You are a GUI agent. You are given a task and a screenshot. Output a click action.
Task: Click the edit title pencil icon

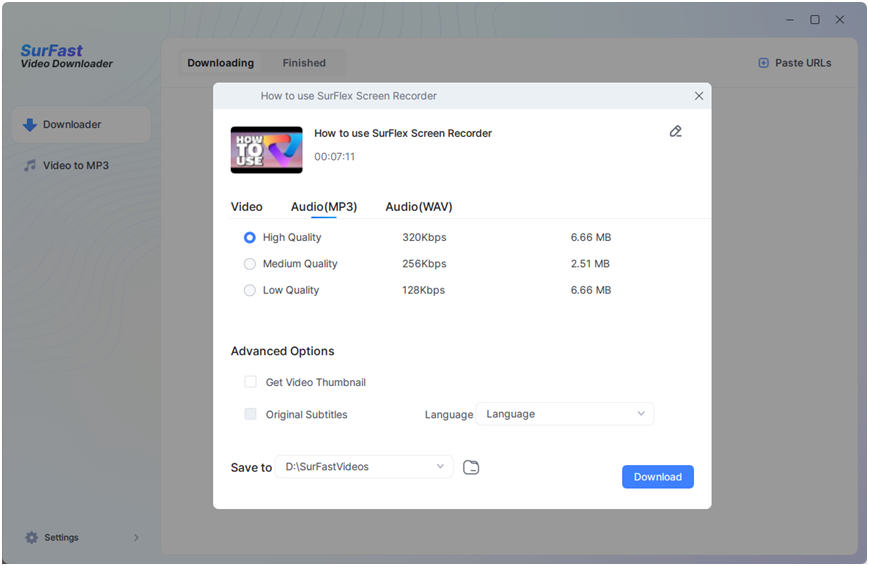coord(676,131)
